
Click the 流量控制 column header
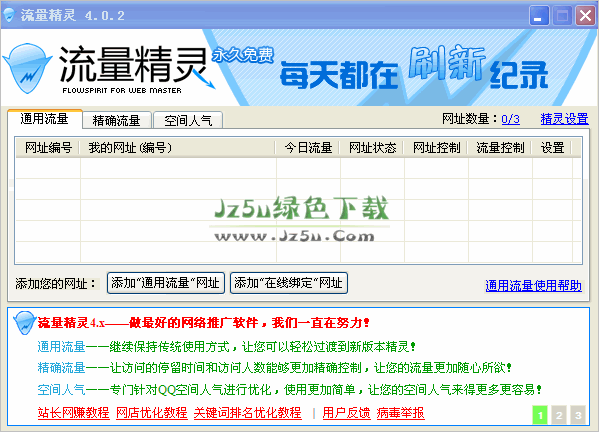pyautogui.click(x=500, y=147)
